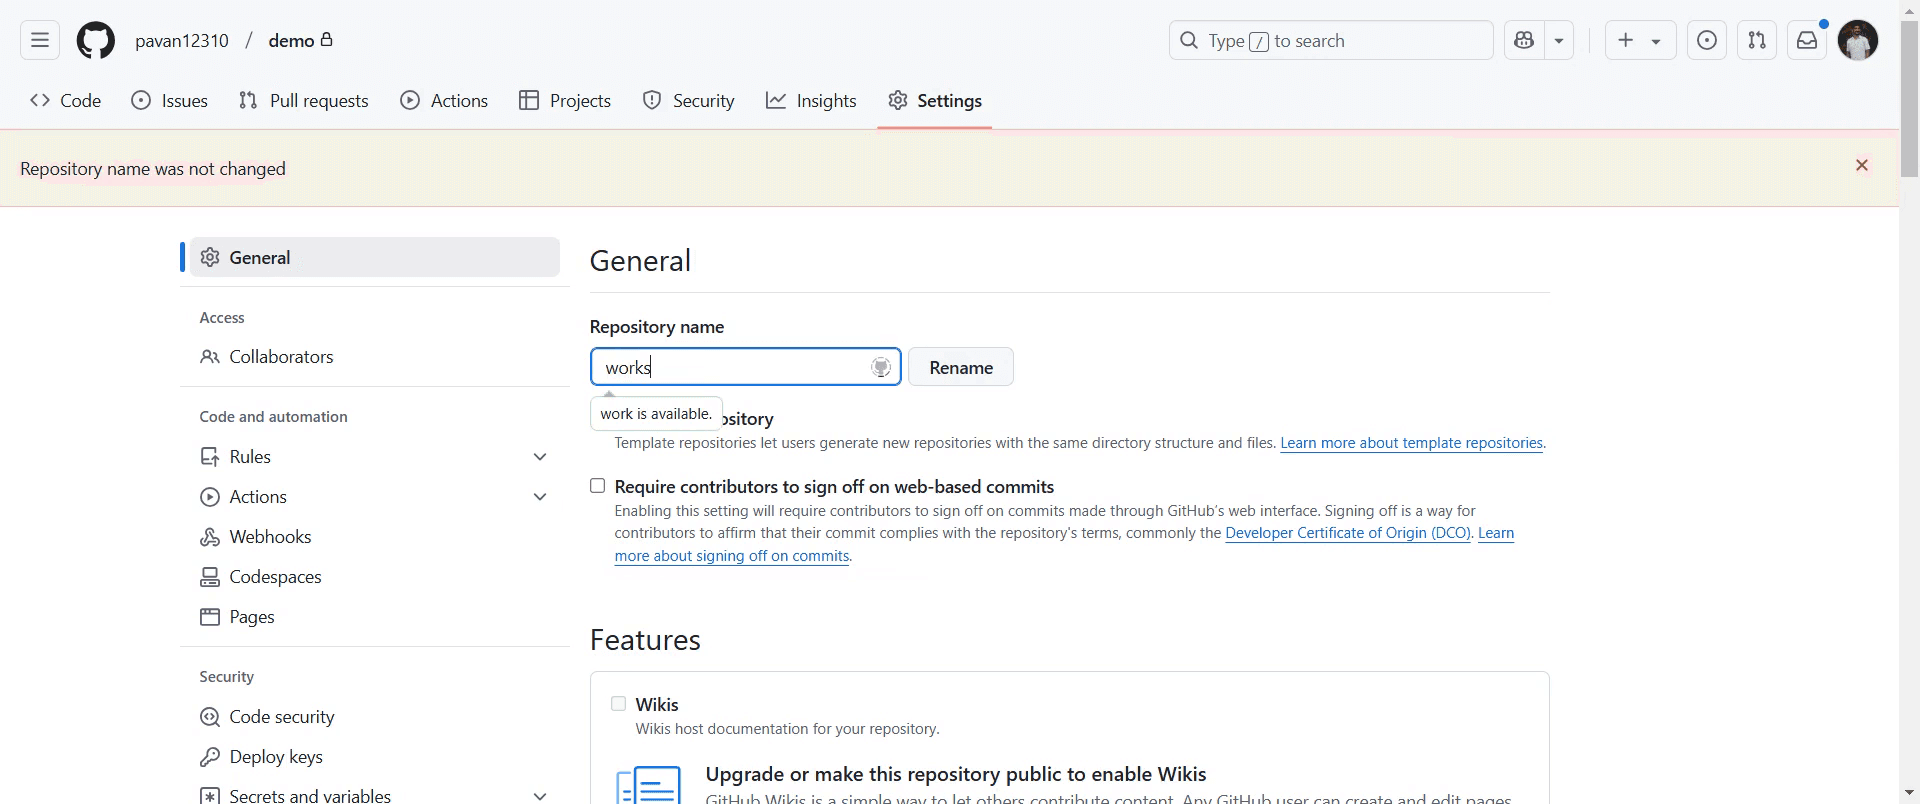This screenshot has height=804, width=1920.
Task: Switch to the Code tab
Action: pos(66,101)
